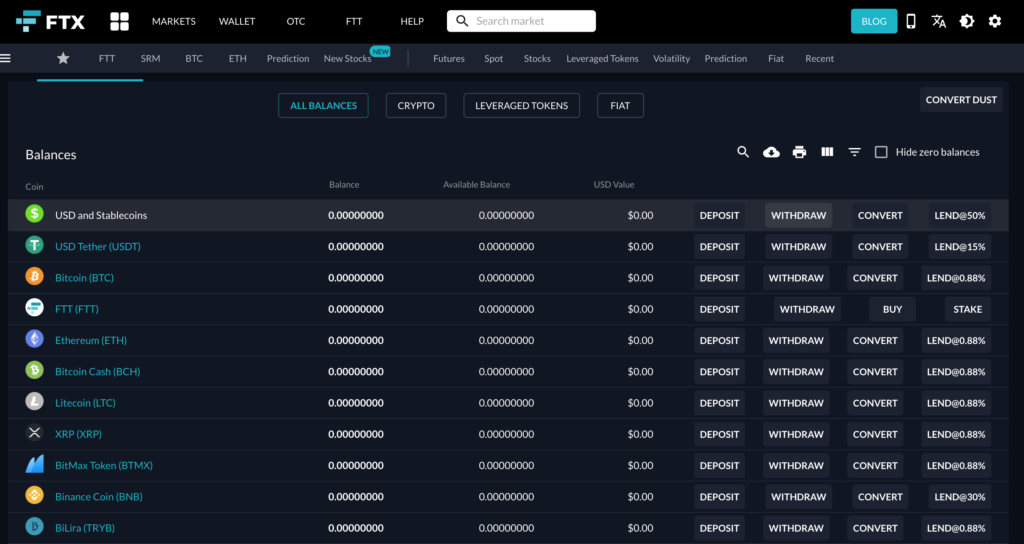The image size is (1024, 544).
Task: Open the language translate icon
Action: pos(938,21)
